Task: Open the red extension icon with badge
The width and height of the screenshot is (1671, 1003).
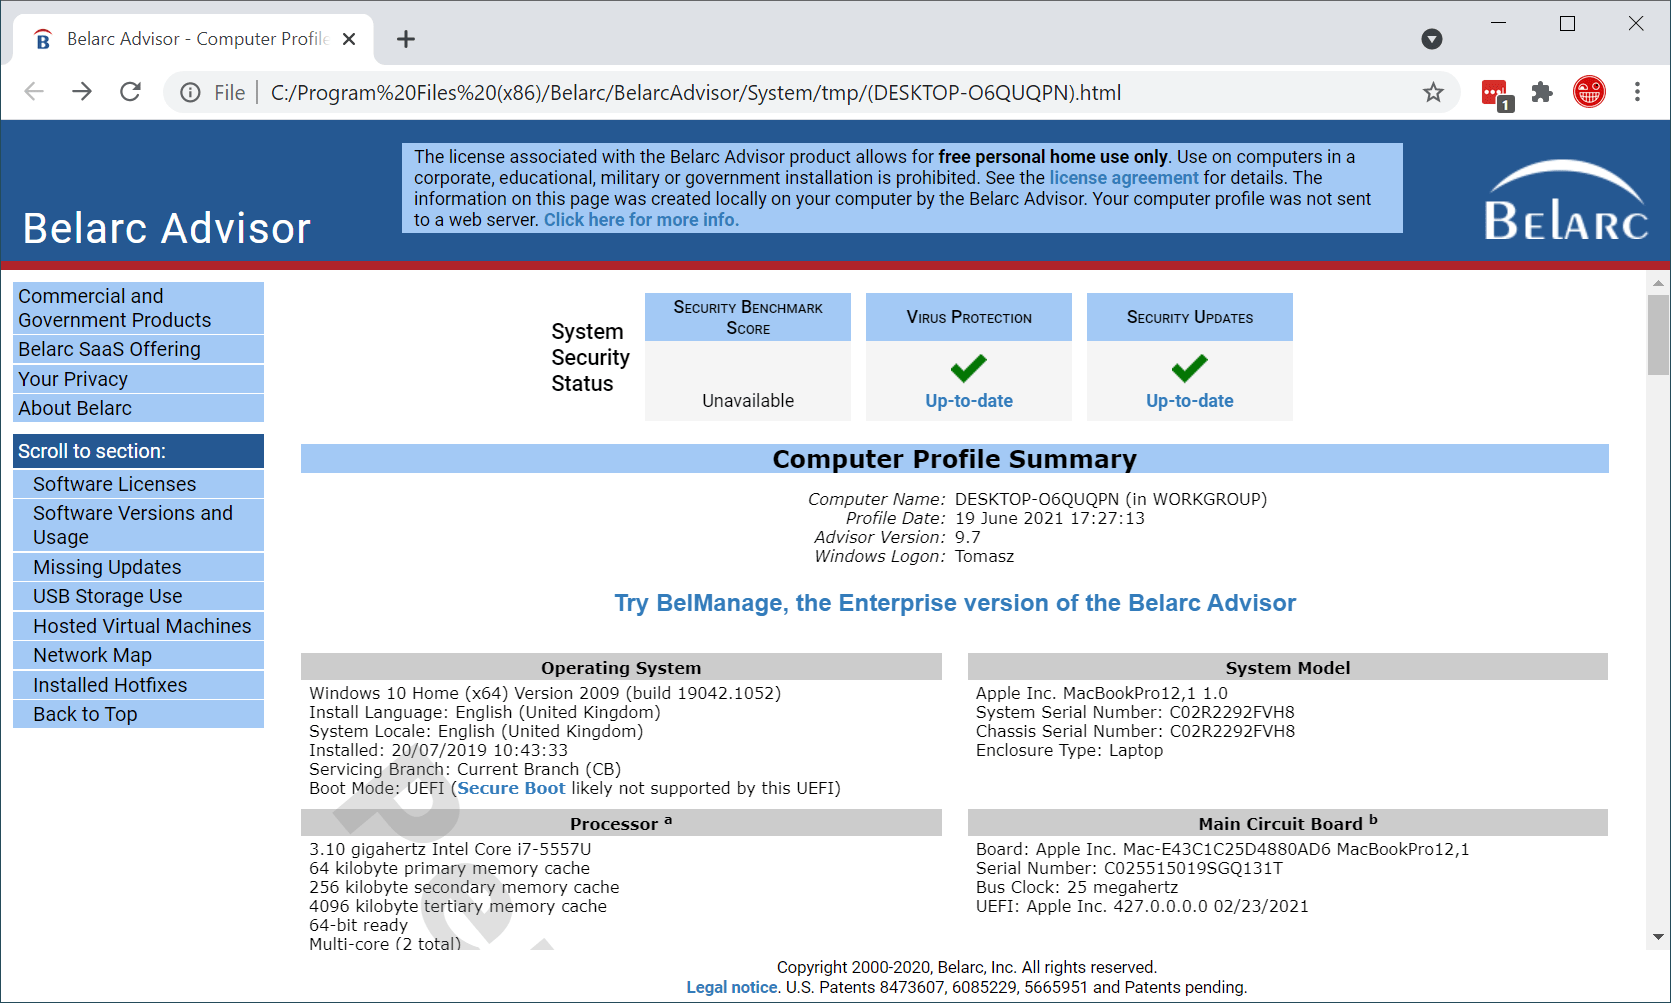Action: tap(1496, 94)
